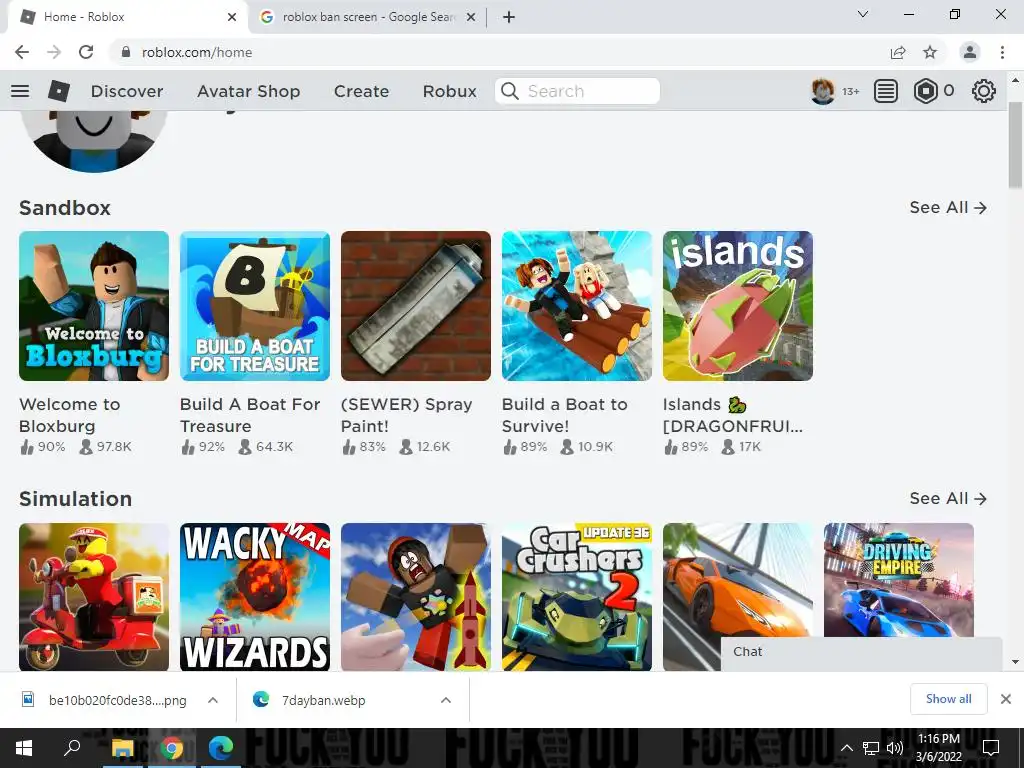
Task: Click the magnifier icon in Roblox search
Action: (510, 91)
